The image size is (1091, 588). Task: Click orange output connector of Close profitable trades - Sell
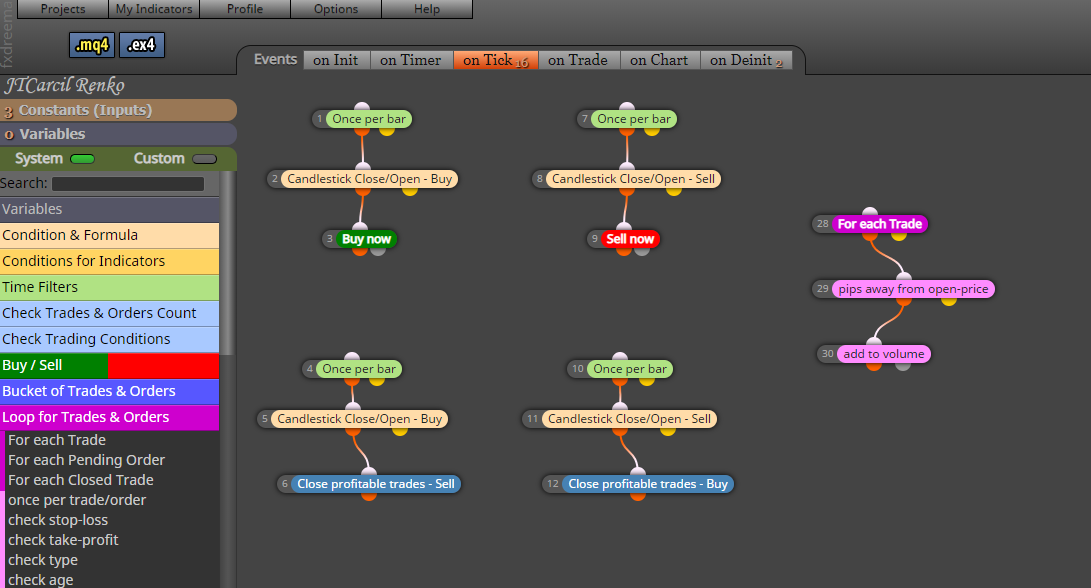click(369, 495)
